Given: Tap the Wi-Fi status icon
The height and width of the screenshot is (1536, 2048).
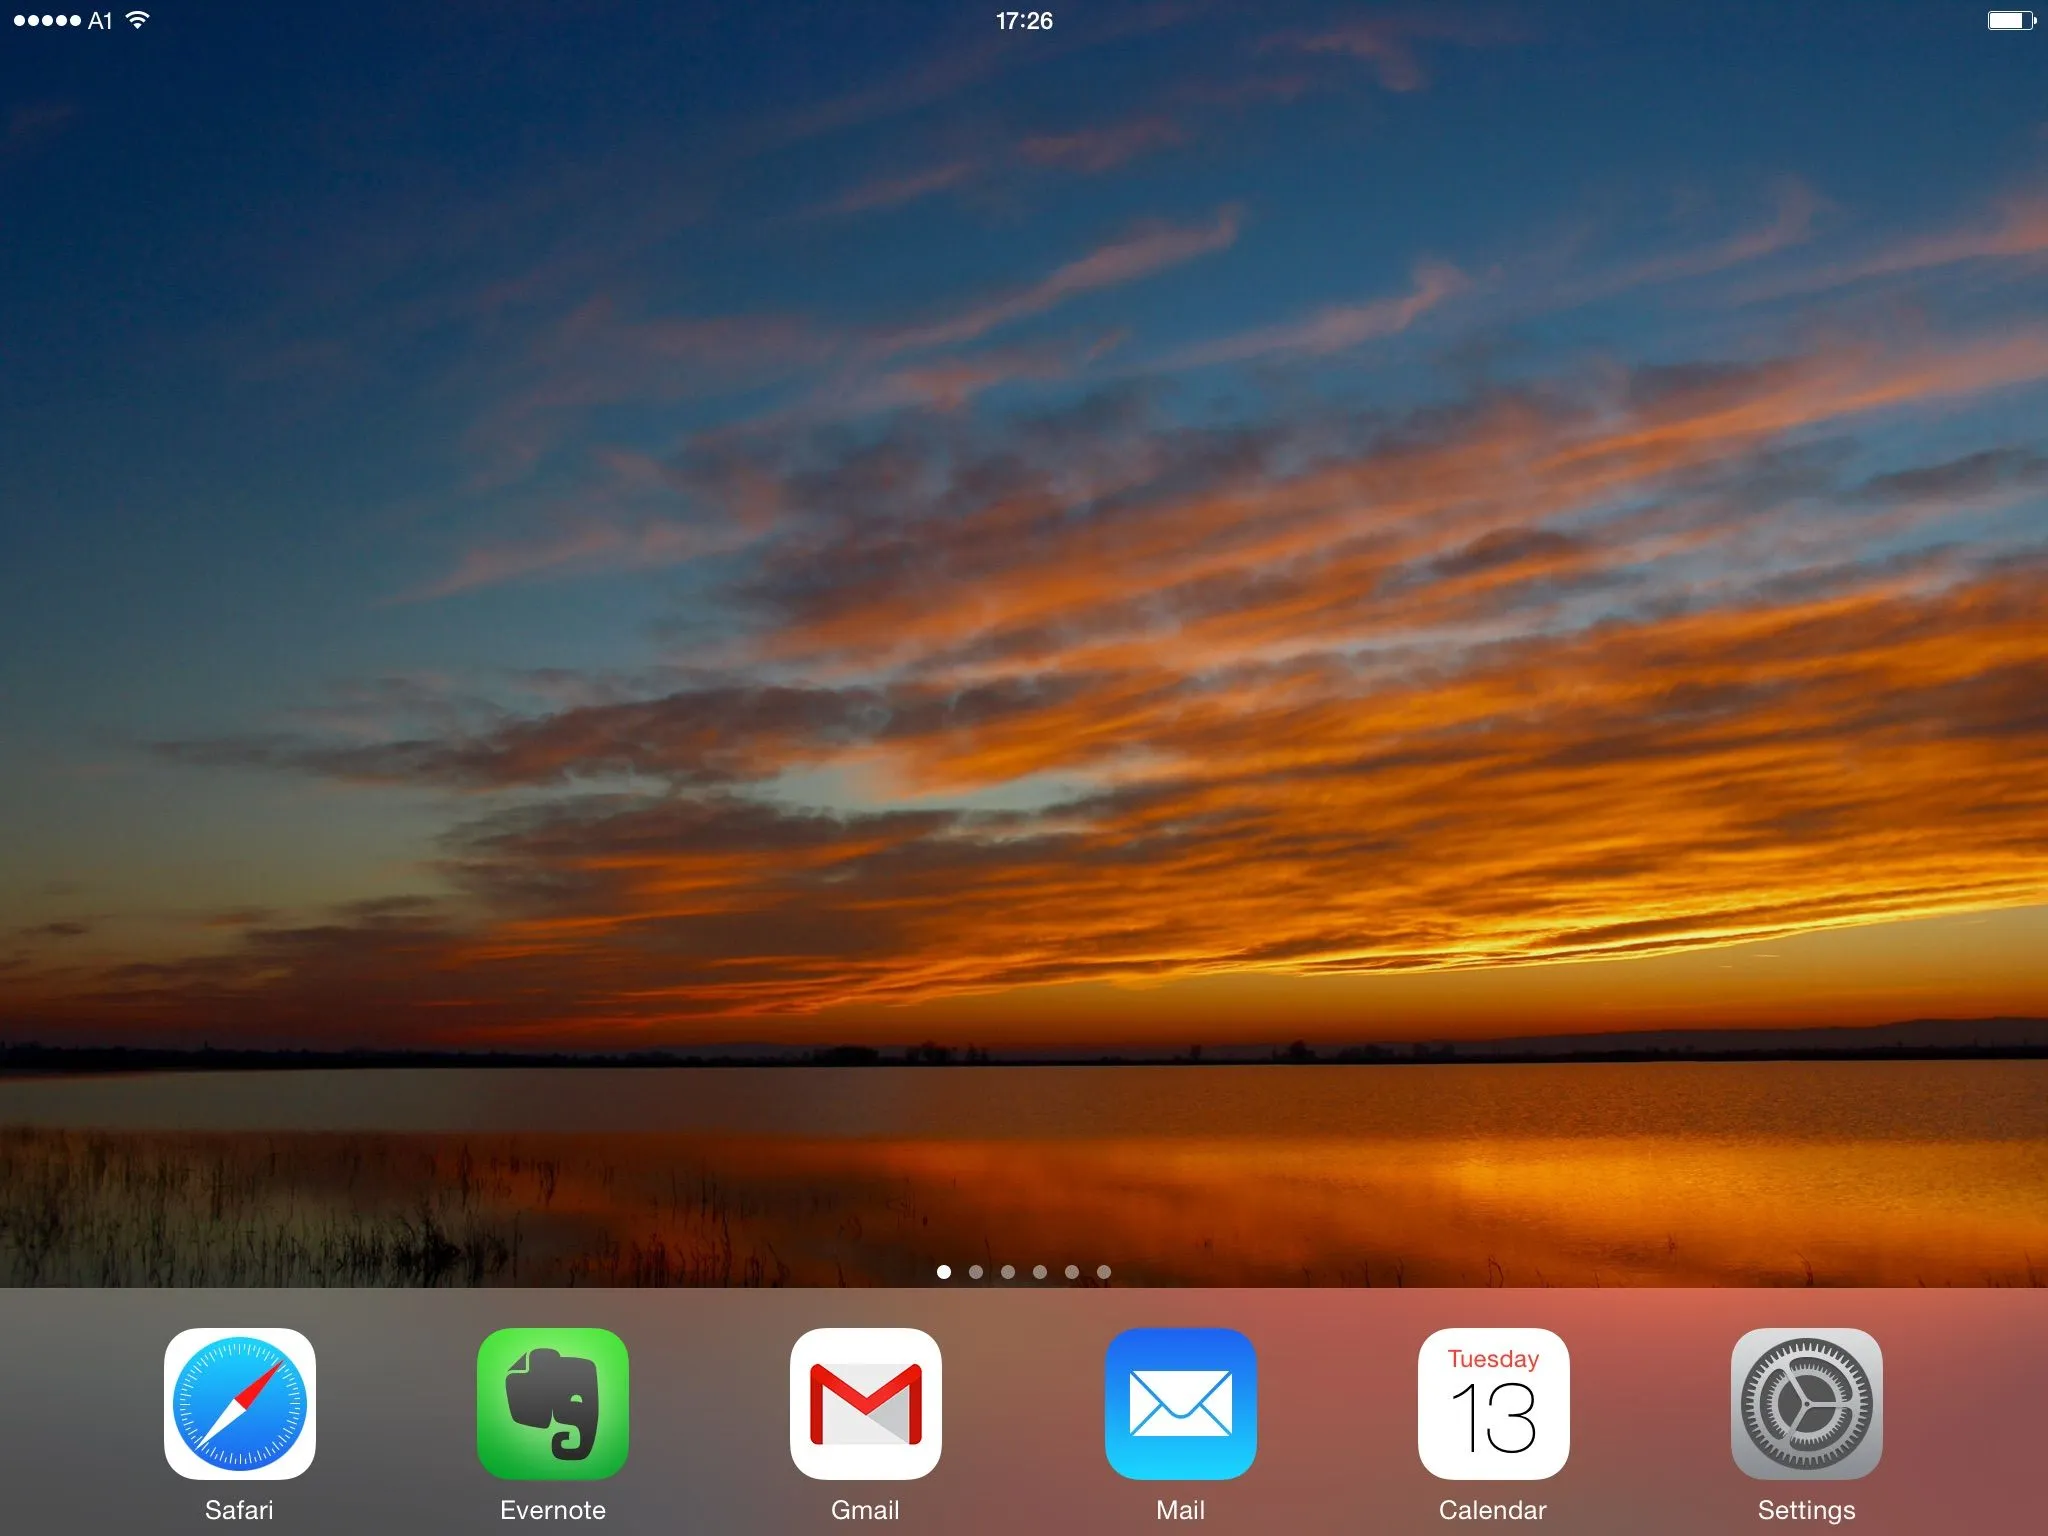Looking at the screenshot, I should tap(138, 20).
